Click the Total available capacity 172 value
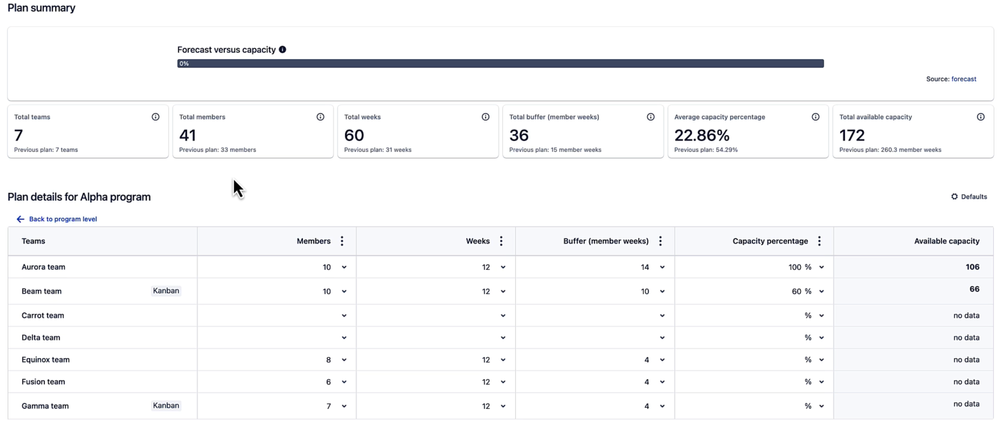999x423 pixels. click(852, 135)
